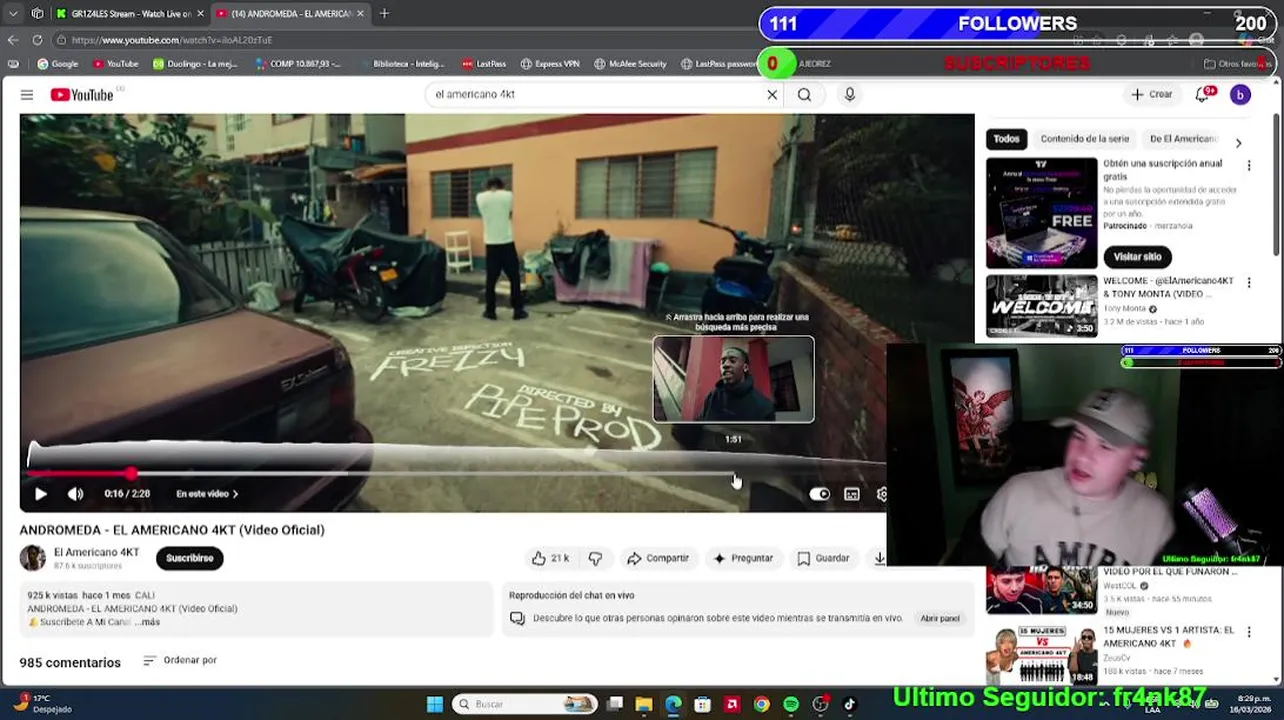Select the 'Contenido de la serie' chip
The image size is (1284, 720).
coord(1084,139)
